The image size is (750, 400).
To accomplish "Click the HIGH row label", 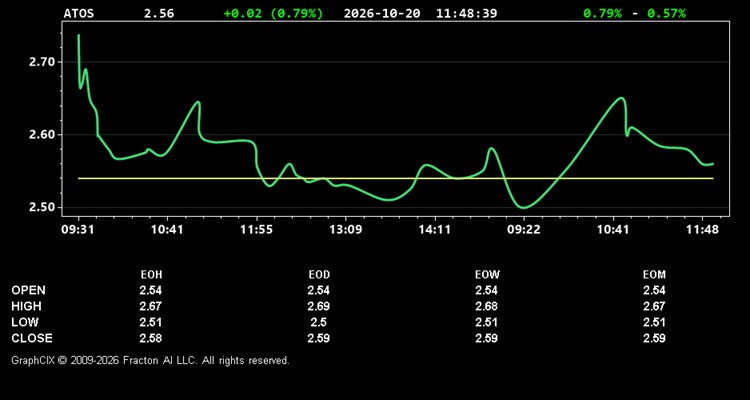I will 26,306.
